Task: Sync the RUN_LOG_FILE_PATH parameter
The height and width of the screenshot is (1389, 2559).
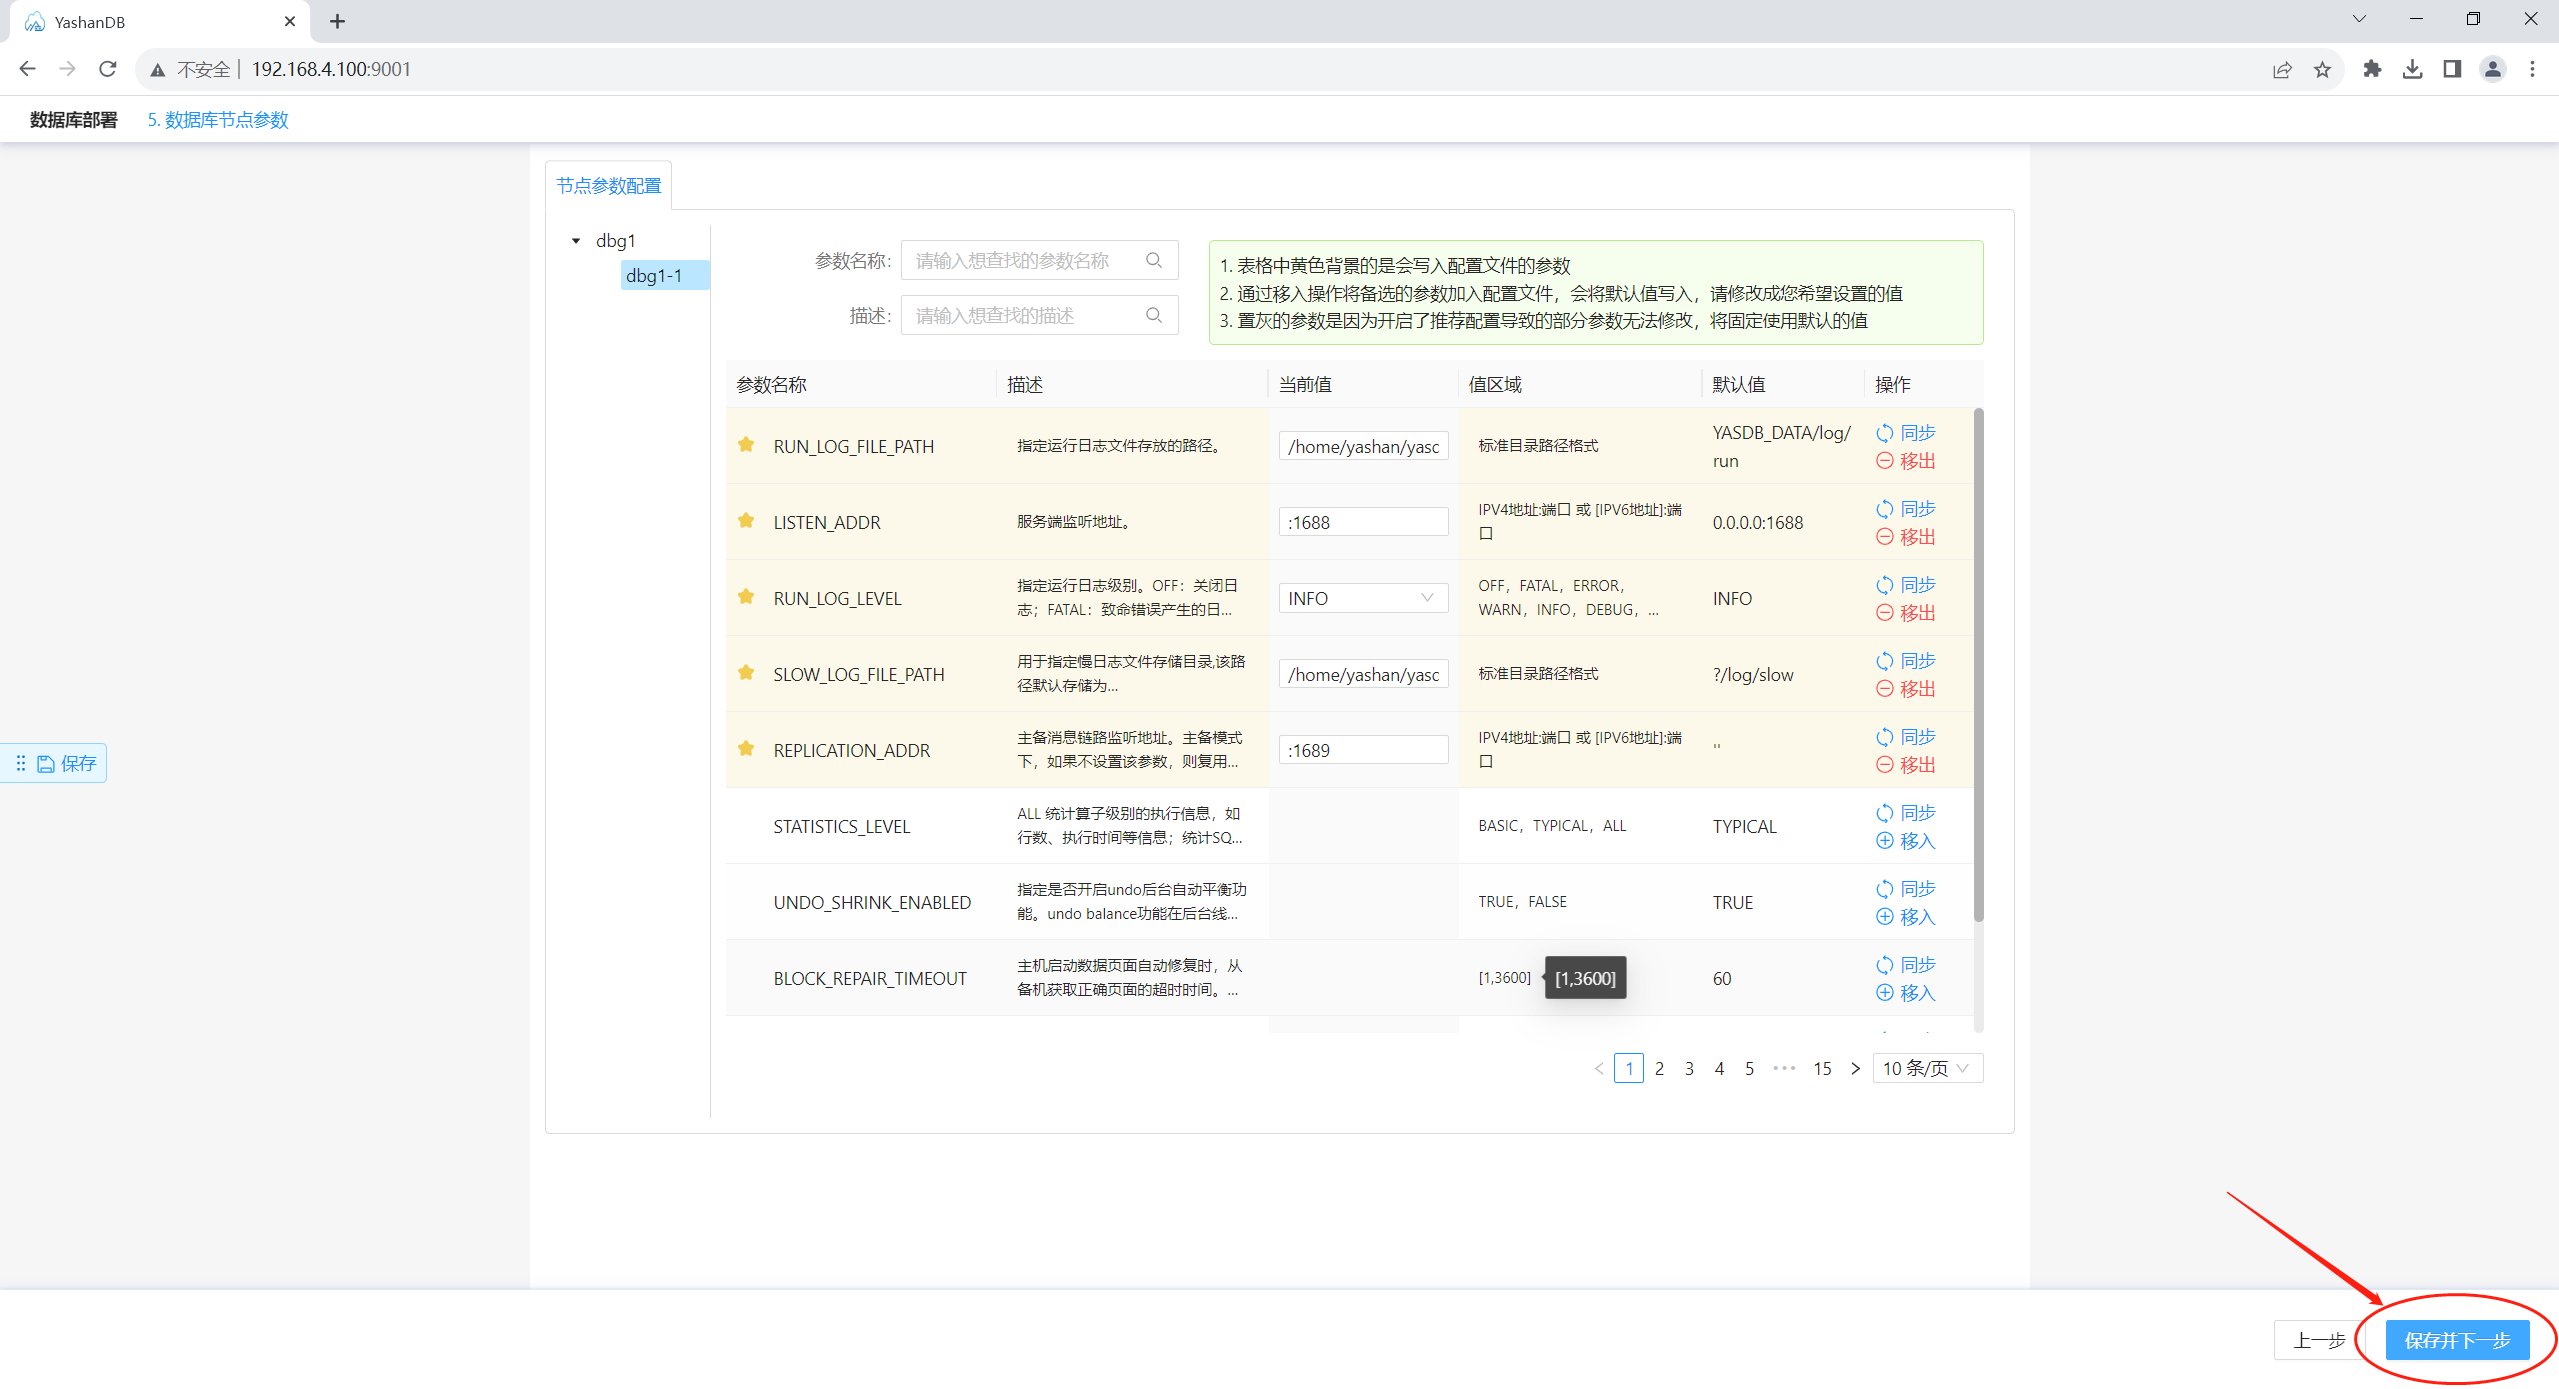Action: [x=1906, y=433]
